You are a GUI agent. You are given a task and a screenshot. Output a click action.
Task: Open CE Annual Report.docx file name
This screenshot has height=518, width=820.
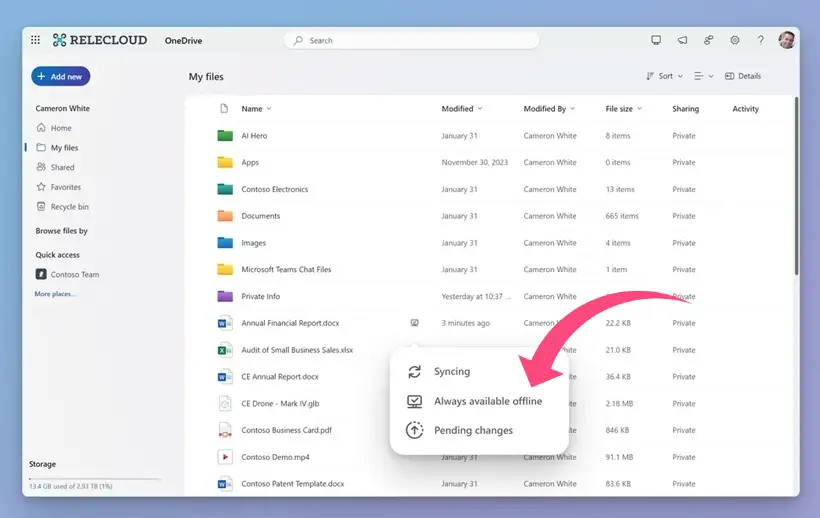point(280,376)
